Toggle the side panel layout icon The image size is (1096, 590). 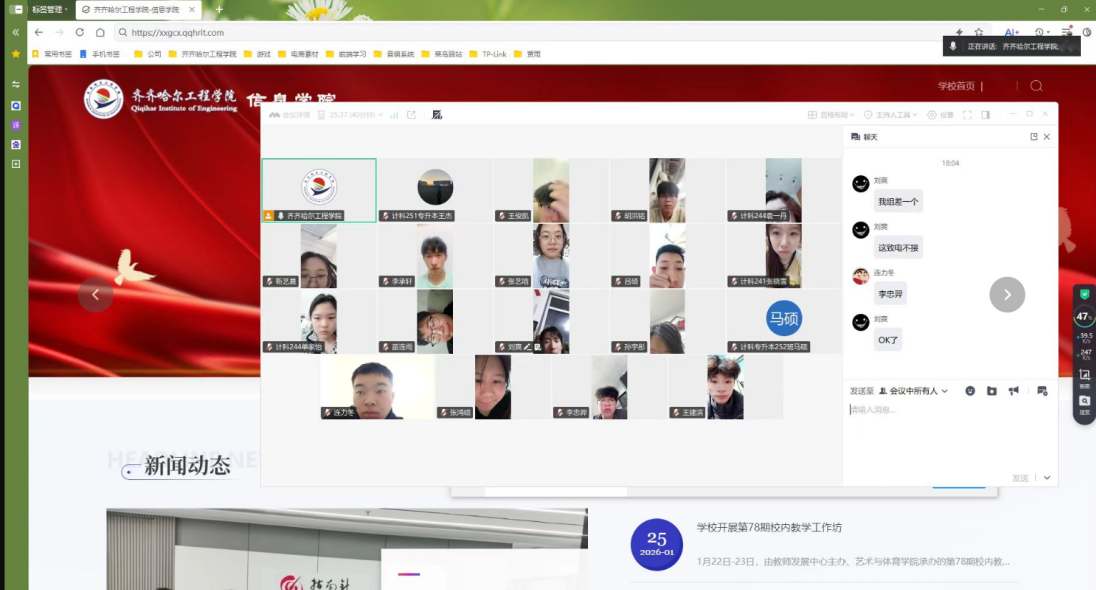click(x=986, y=115)
